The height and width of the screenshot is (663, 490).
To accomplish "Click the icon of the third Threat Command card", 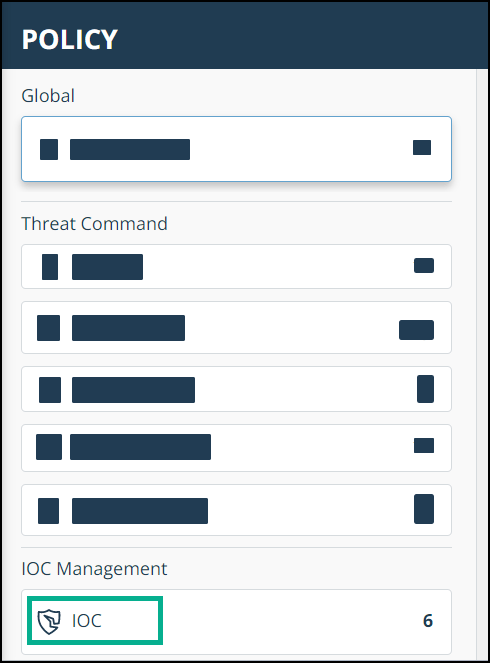I will [50, 390].
